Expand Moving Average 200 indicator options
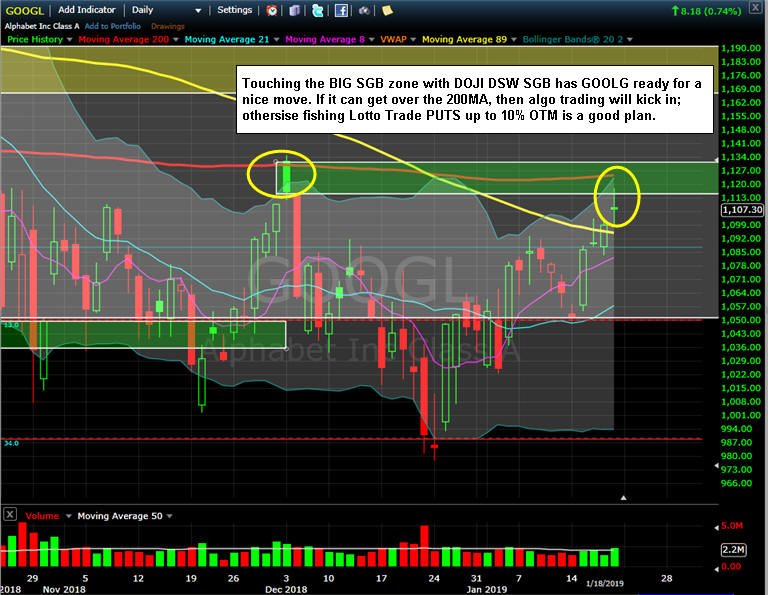Screen dimensions: 768x595 tap(175, 39)
